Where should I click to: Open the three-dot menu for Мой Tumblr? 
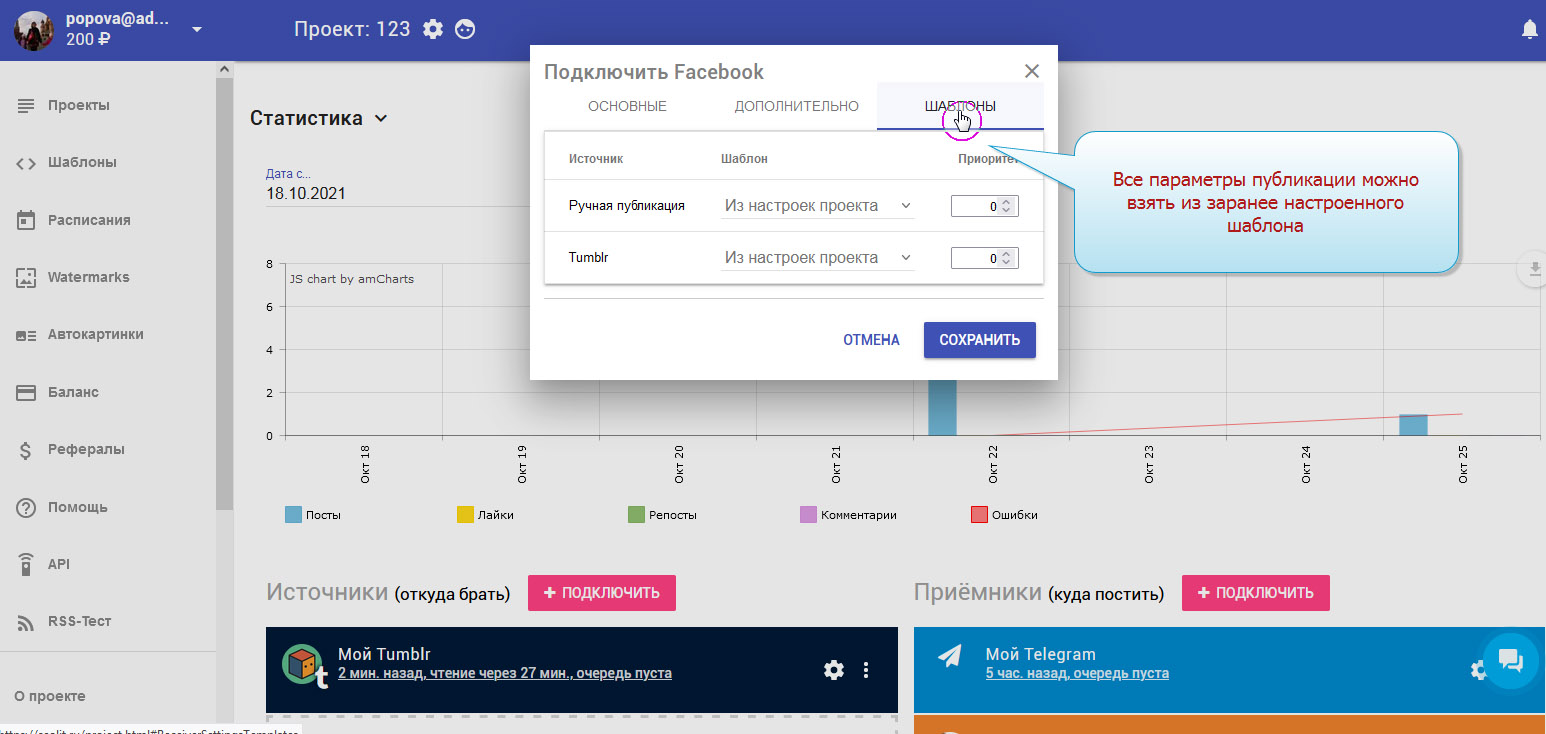coord(866,670)
